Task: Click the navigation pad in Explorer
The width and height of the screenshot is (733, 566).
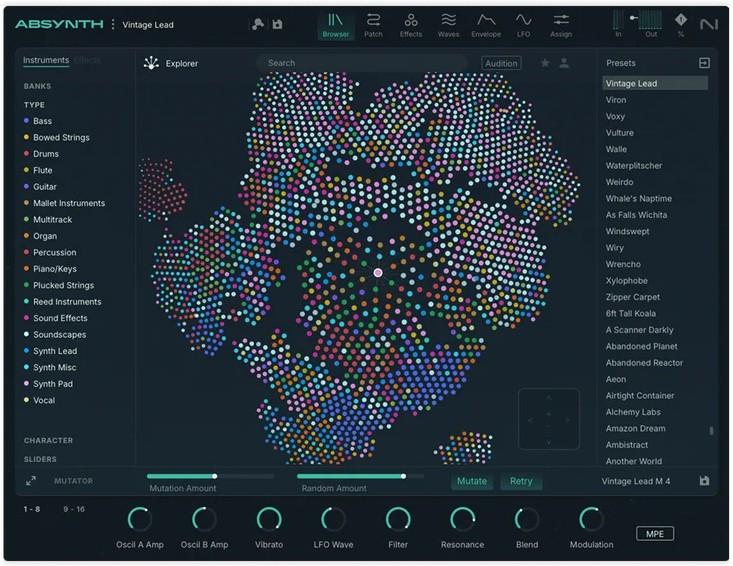Action: pos(548,419)
